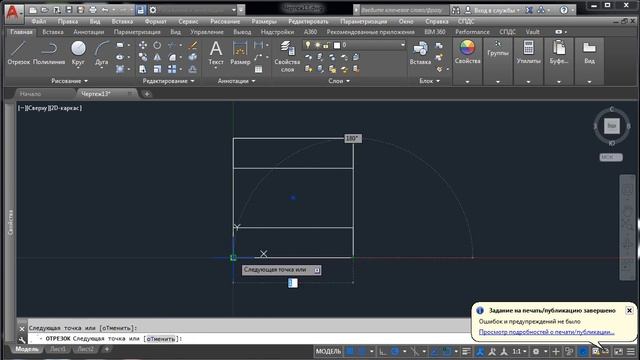
Task: Open the annotation scale 1:1 dropdown
Action: (x=519, y=351)
